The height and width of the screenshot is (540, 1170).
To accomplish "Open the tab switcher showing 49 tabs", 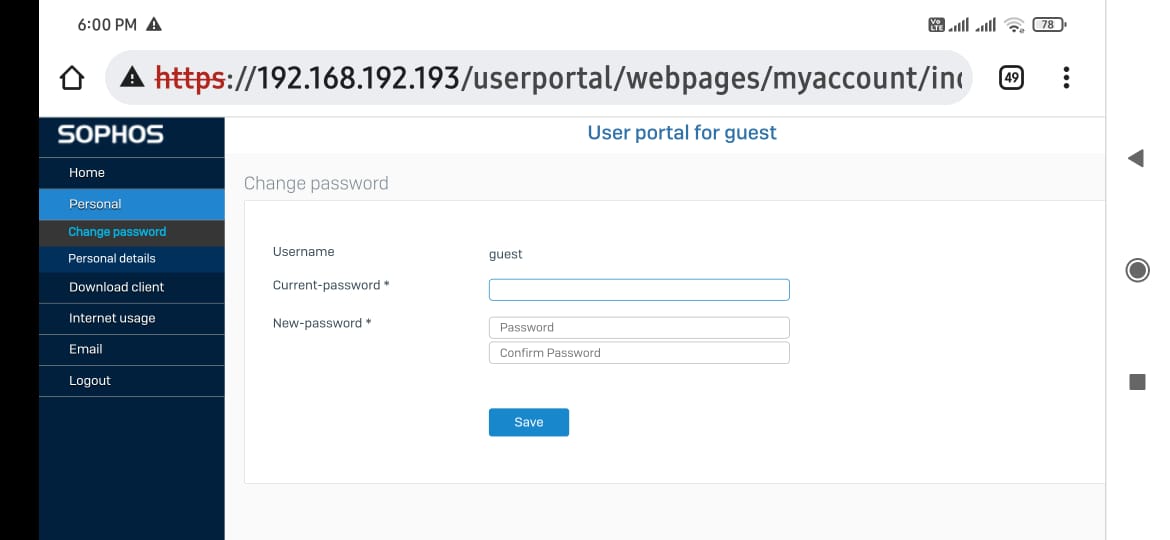I will click(x=1011, y=78).
